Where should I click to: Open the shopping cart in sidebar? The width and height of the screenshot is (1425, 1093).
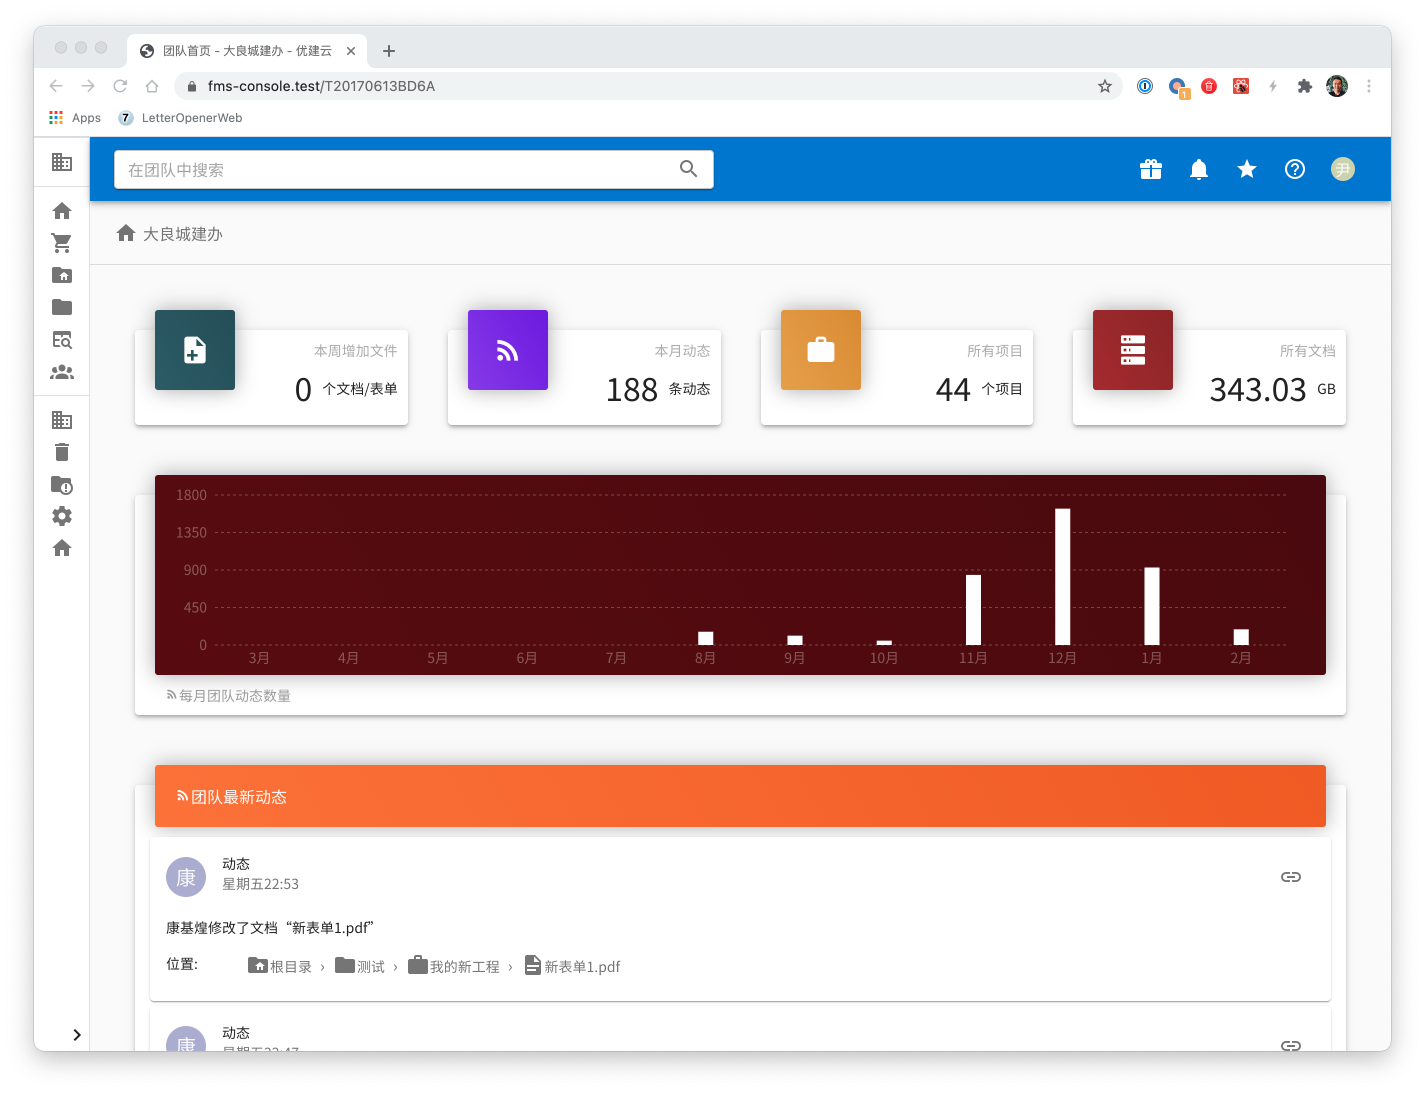62,243
